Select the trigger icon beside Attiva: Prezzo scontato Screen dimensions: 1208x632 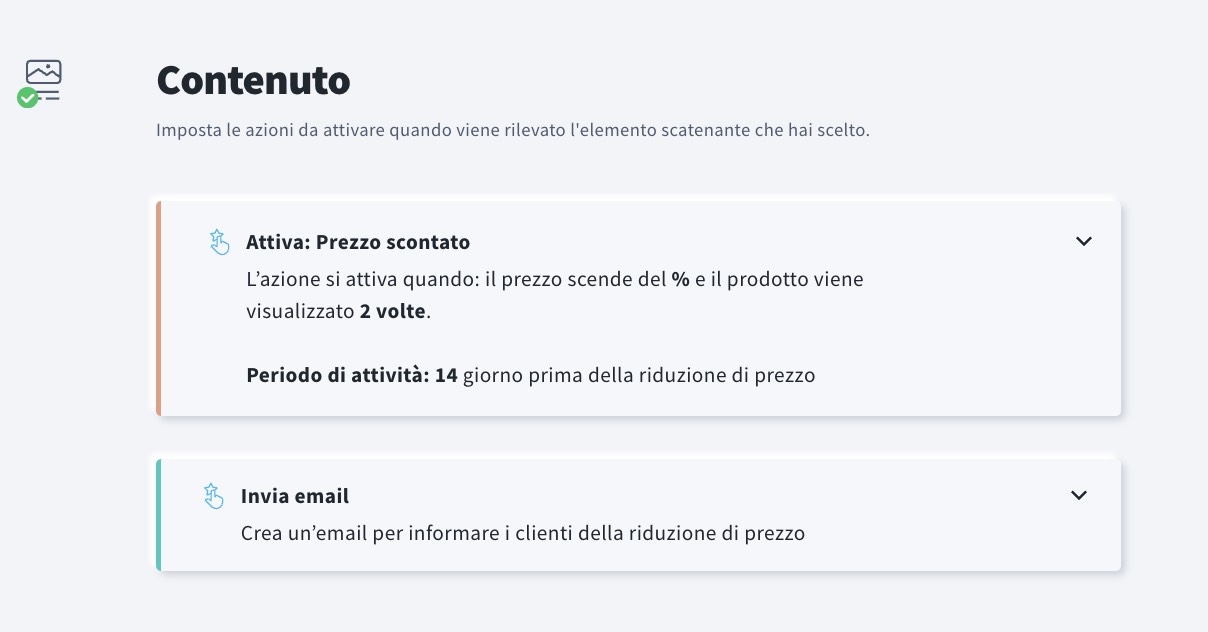click(220, 241)
